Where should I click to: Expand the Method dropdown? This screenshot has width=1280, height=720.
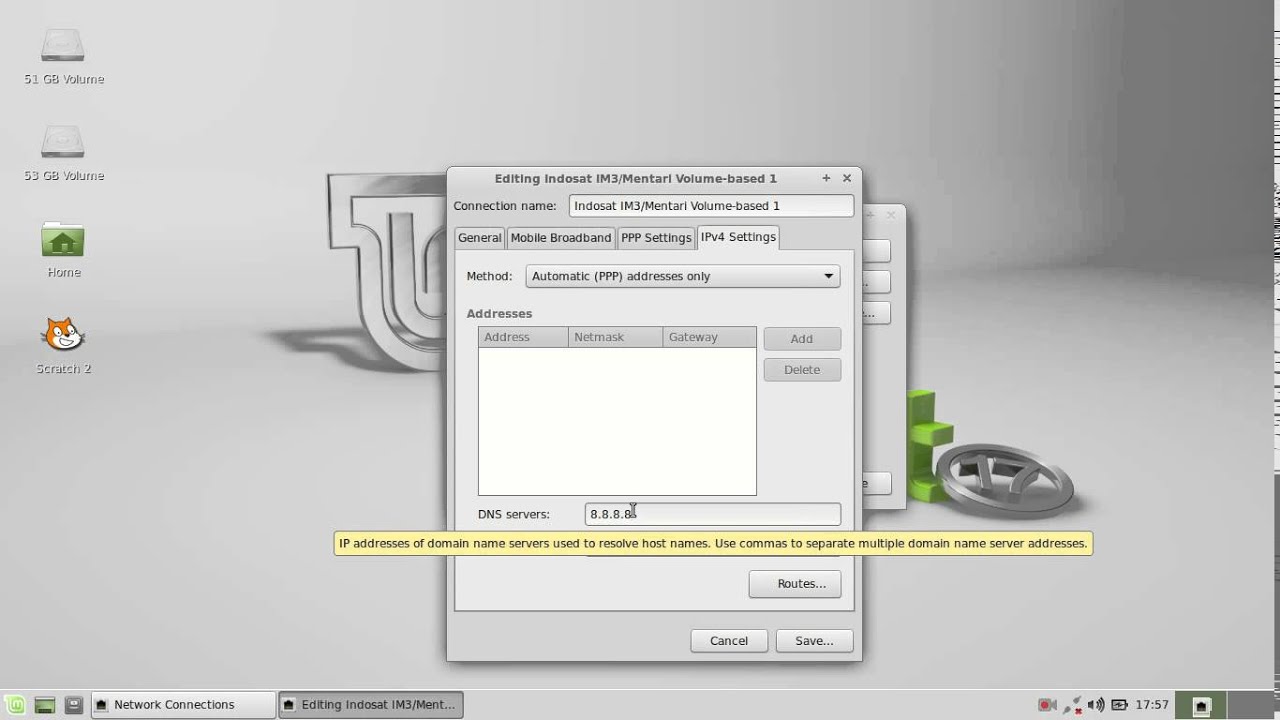pos(683,276)
